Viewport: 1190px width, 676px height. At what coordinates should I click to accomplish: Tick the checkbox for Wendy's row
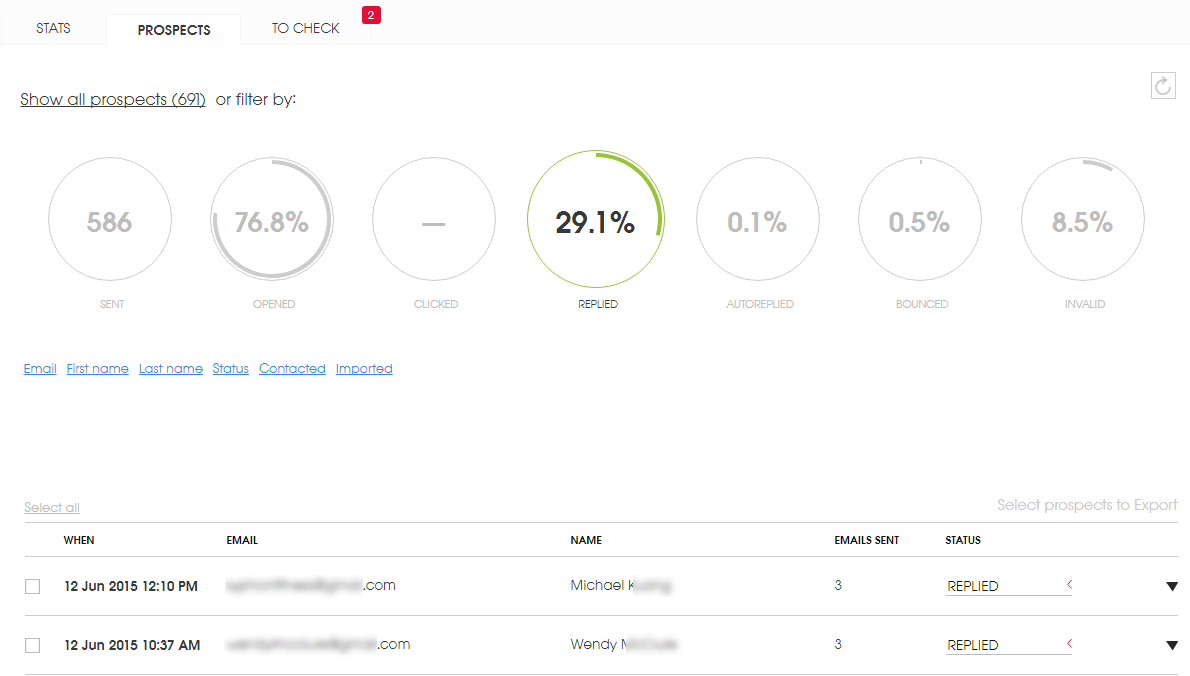(x=33, y=646)
